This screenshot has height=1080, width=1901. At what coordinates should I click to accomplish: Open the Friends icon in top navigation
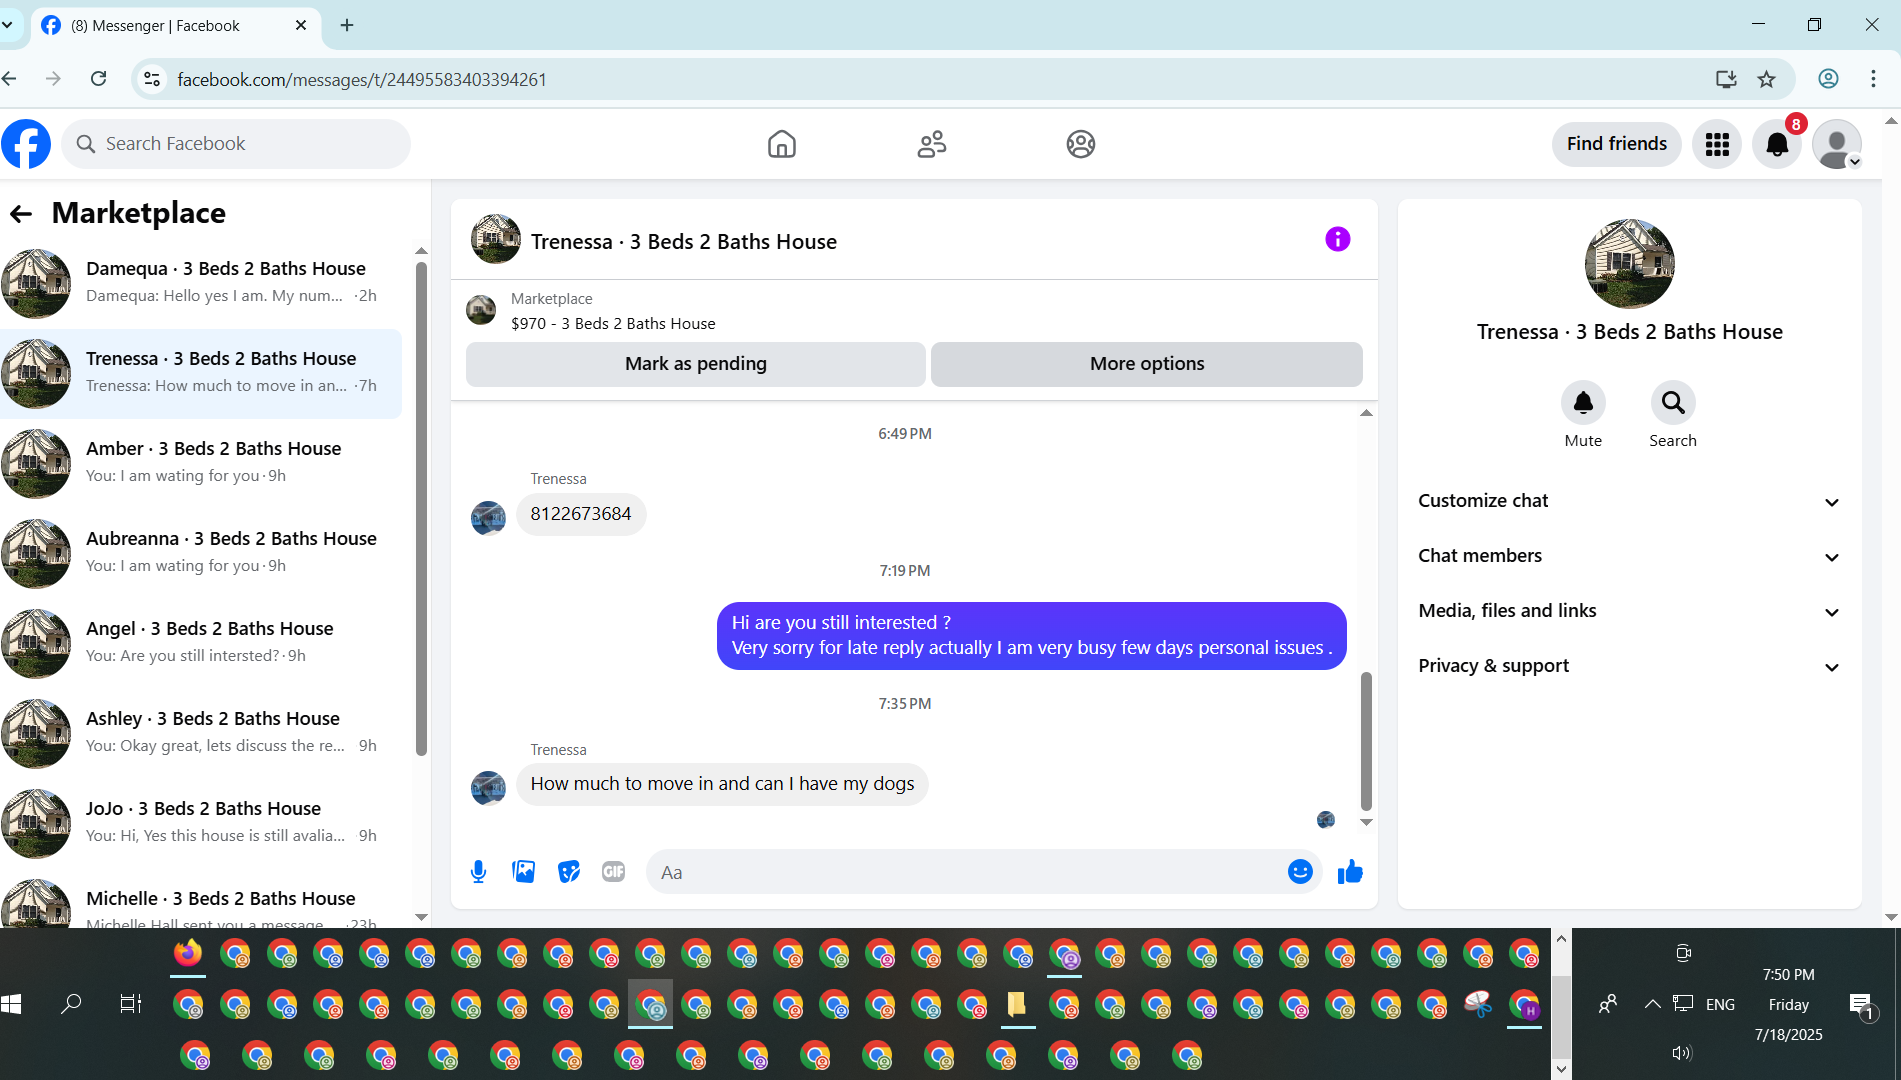[932, 144]
